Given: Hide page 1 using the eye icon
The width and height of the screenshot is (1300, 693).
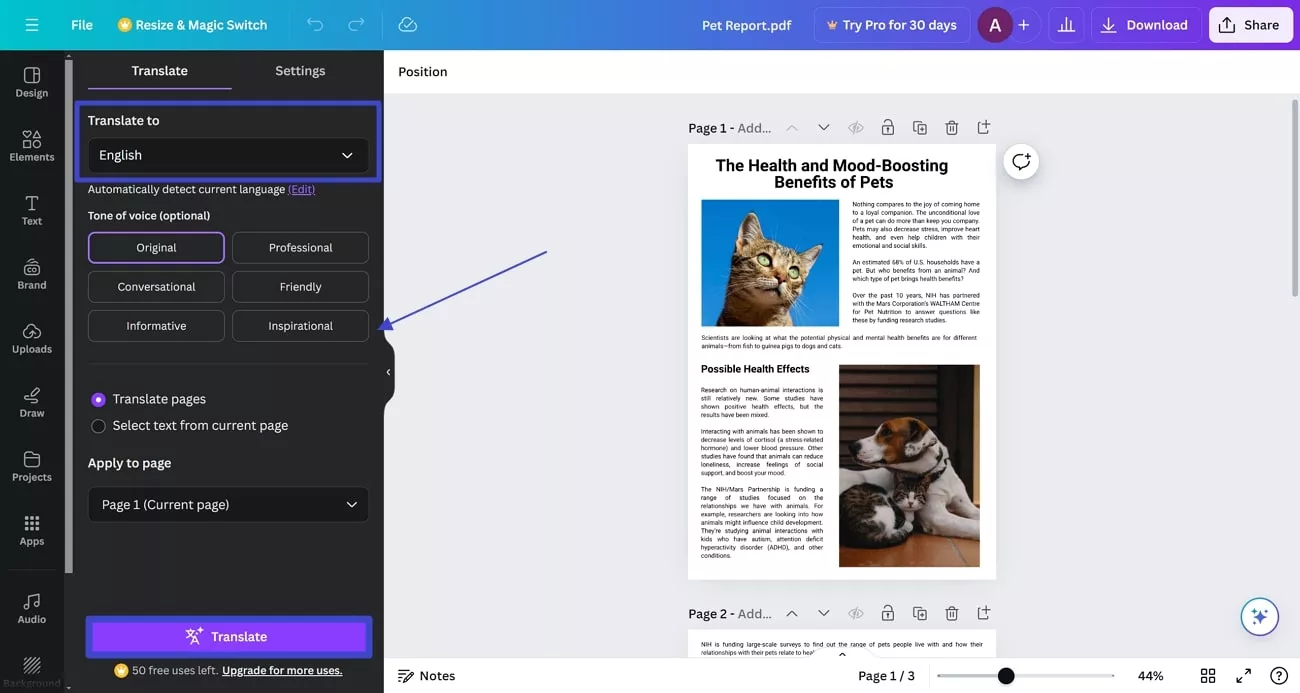Looking at the screenshot, I should pyautogui.click(x=855, y=127).
